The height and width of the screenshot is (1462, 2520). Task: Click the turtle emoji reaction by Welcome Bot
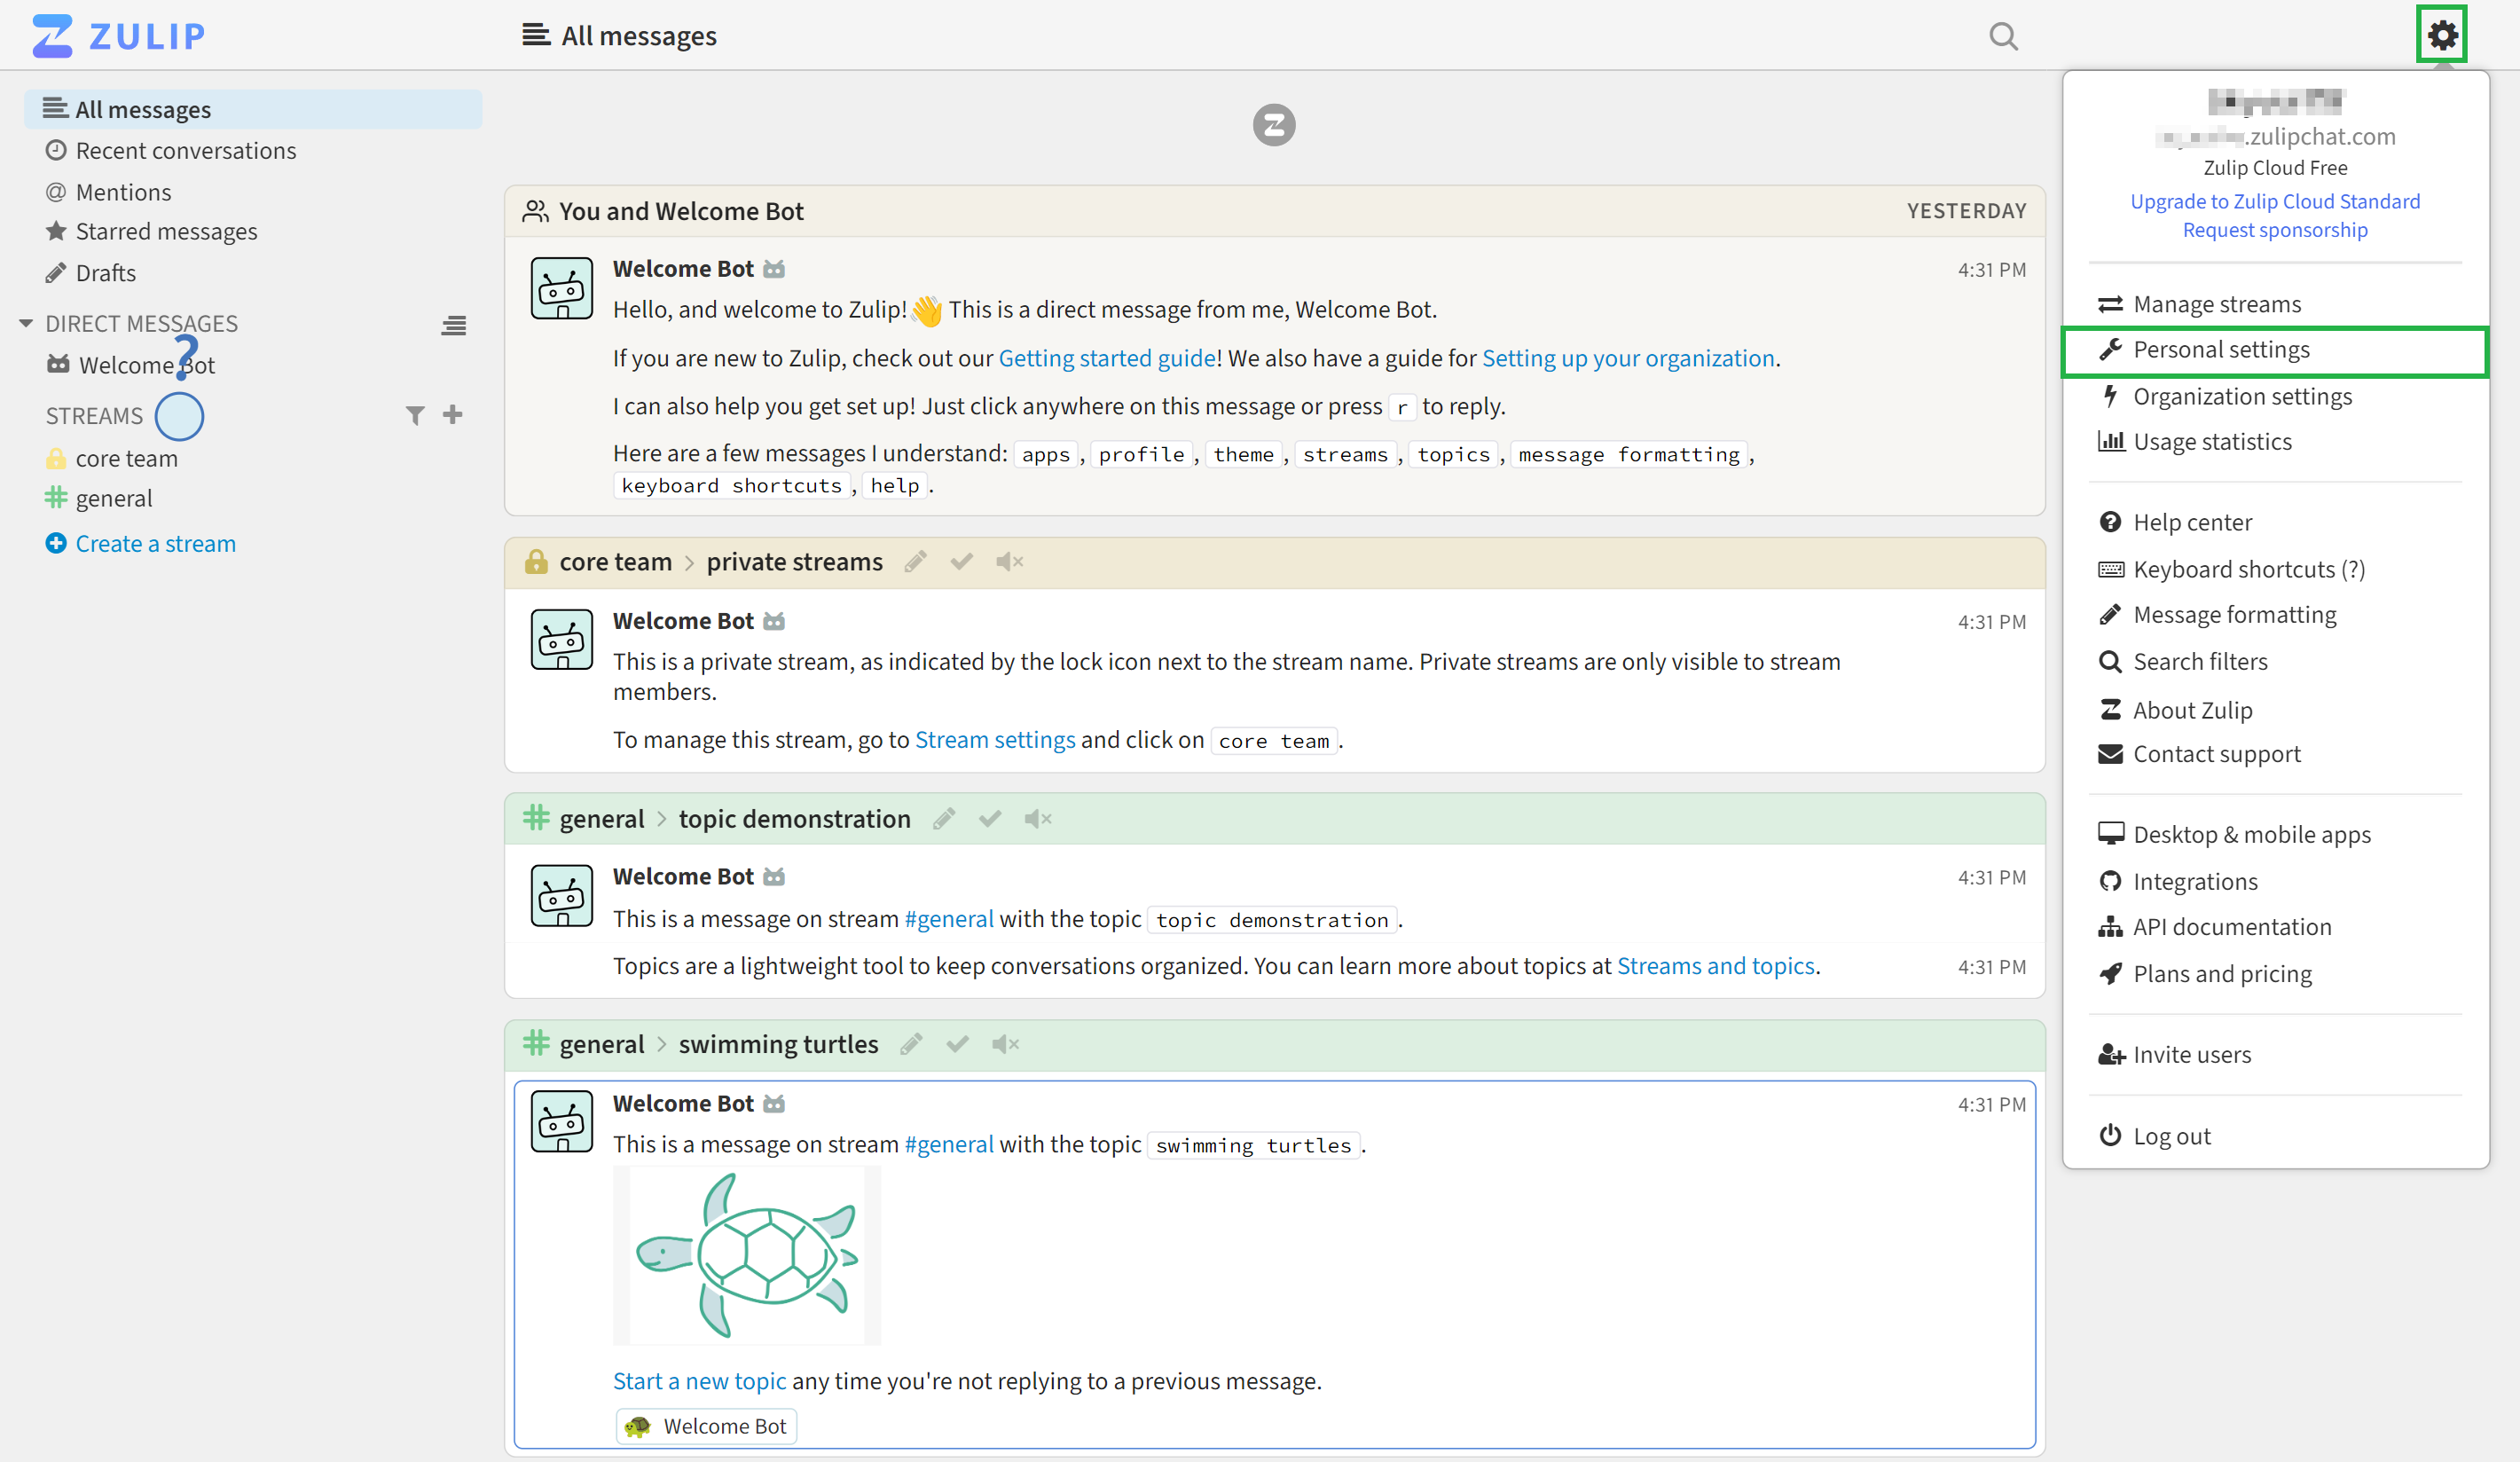pyautogui.click(x=707, y=1426)
